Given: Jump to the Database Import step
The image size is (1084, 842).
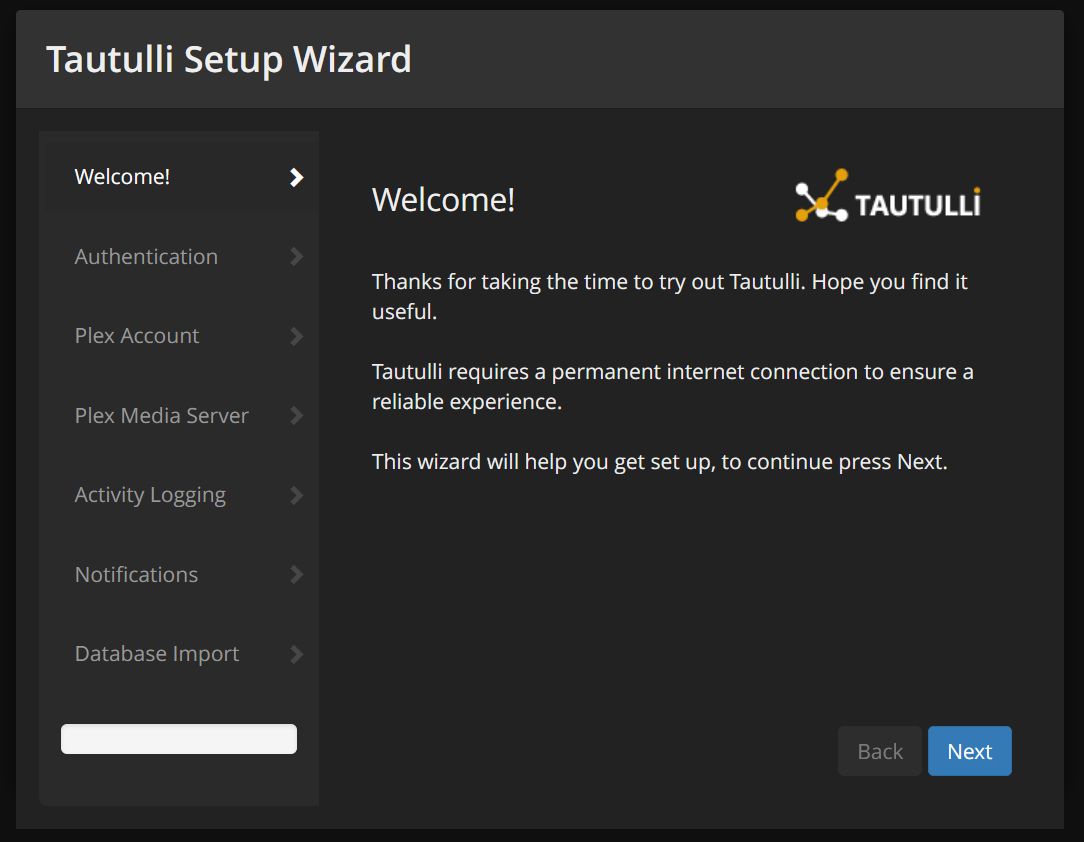Looking at the screenshot, I should coord(157,654).
